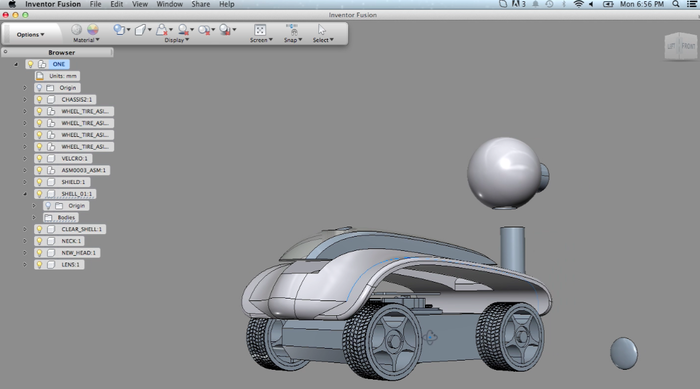
Task: Click the Select dropdown label
Action: point(323,40)
